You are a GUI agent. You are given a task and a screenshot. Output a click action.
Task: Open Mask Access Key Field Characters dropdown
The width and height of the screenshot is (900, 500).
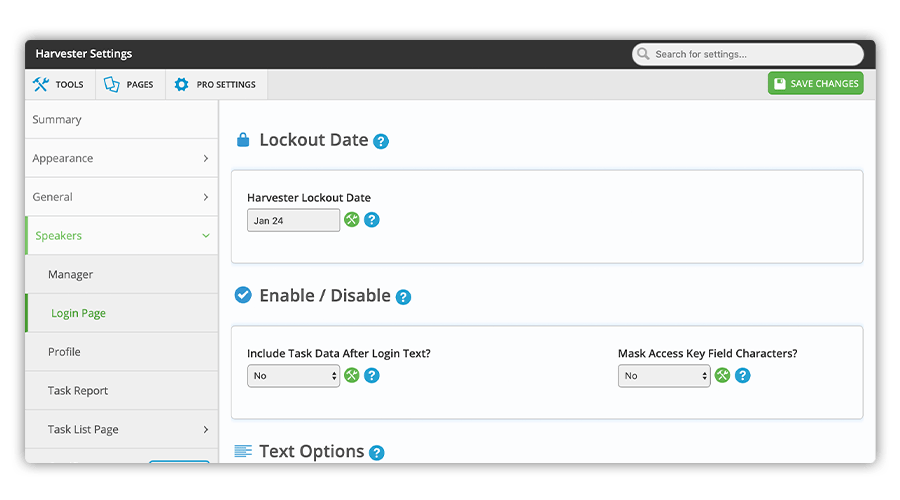coord(664,376)
